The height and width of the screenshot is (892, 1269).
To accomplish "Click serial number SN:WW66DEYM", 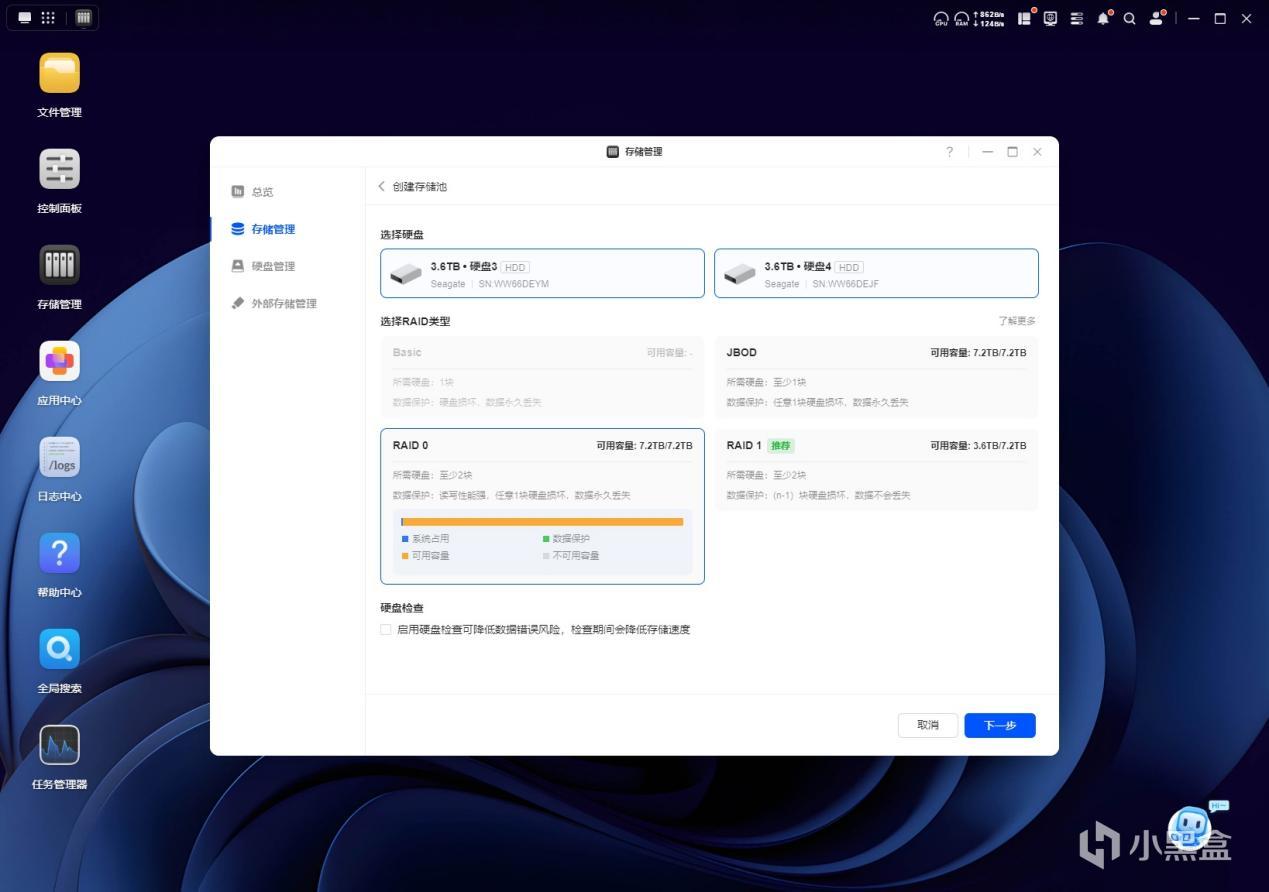I will pyautogui.click(x=513, y=284).
